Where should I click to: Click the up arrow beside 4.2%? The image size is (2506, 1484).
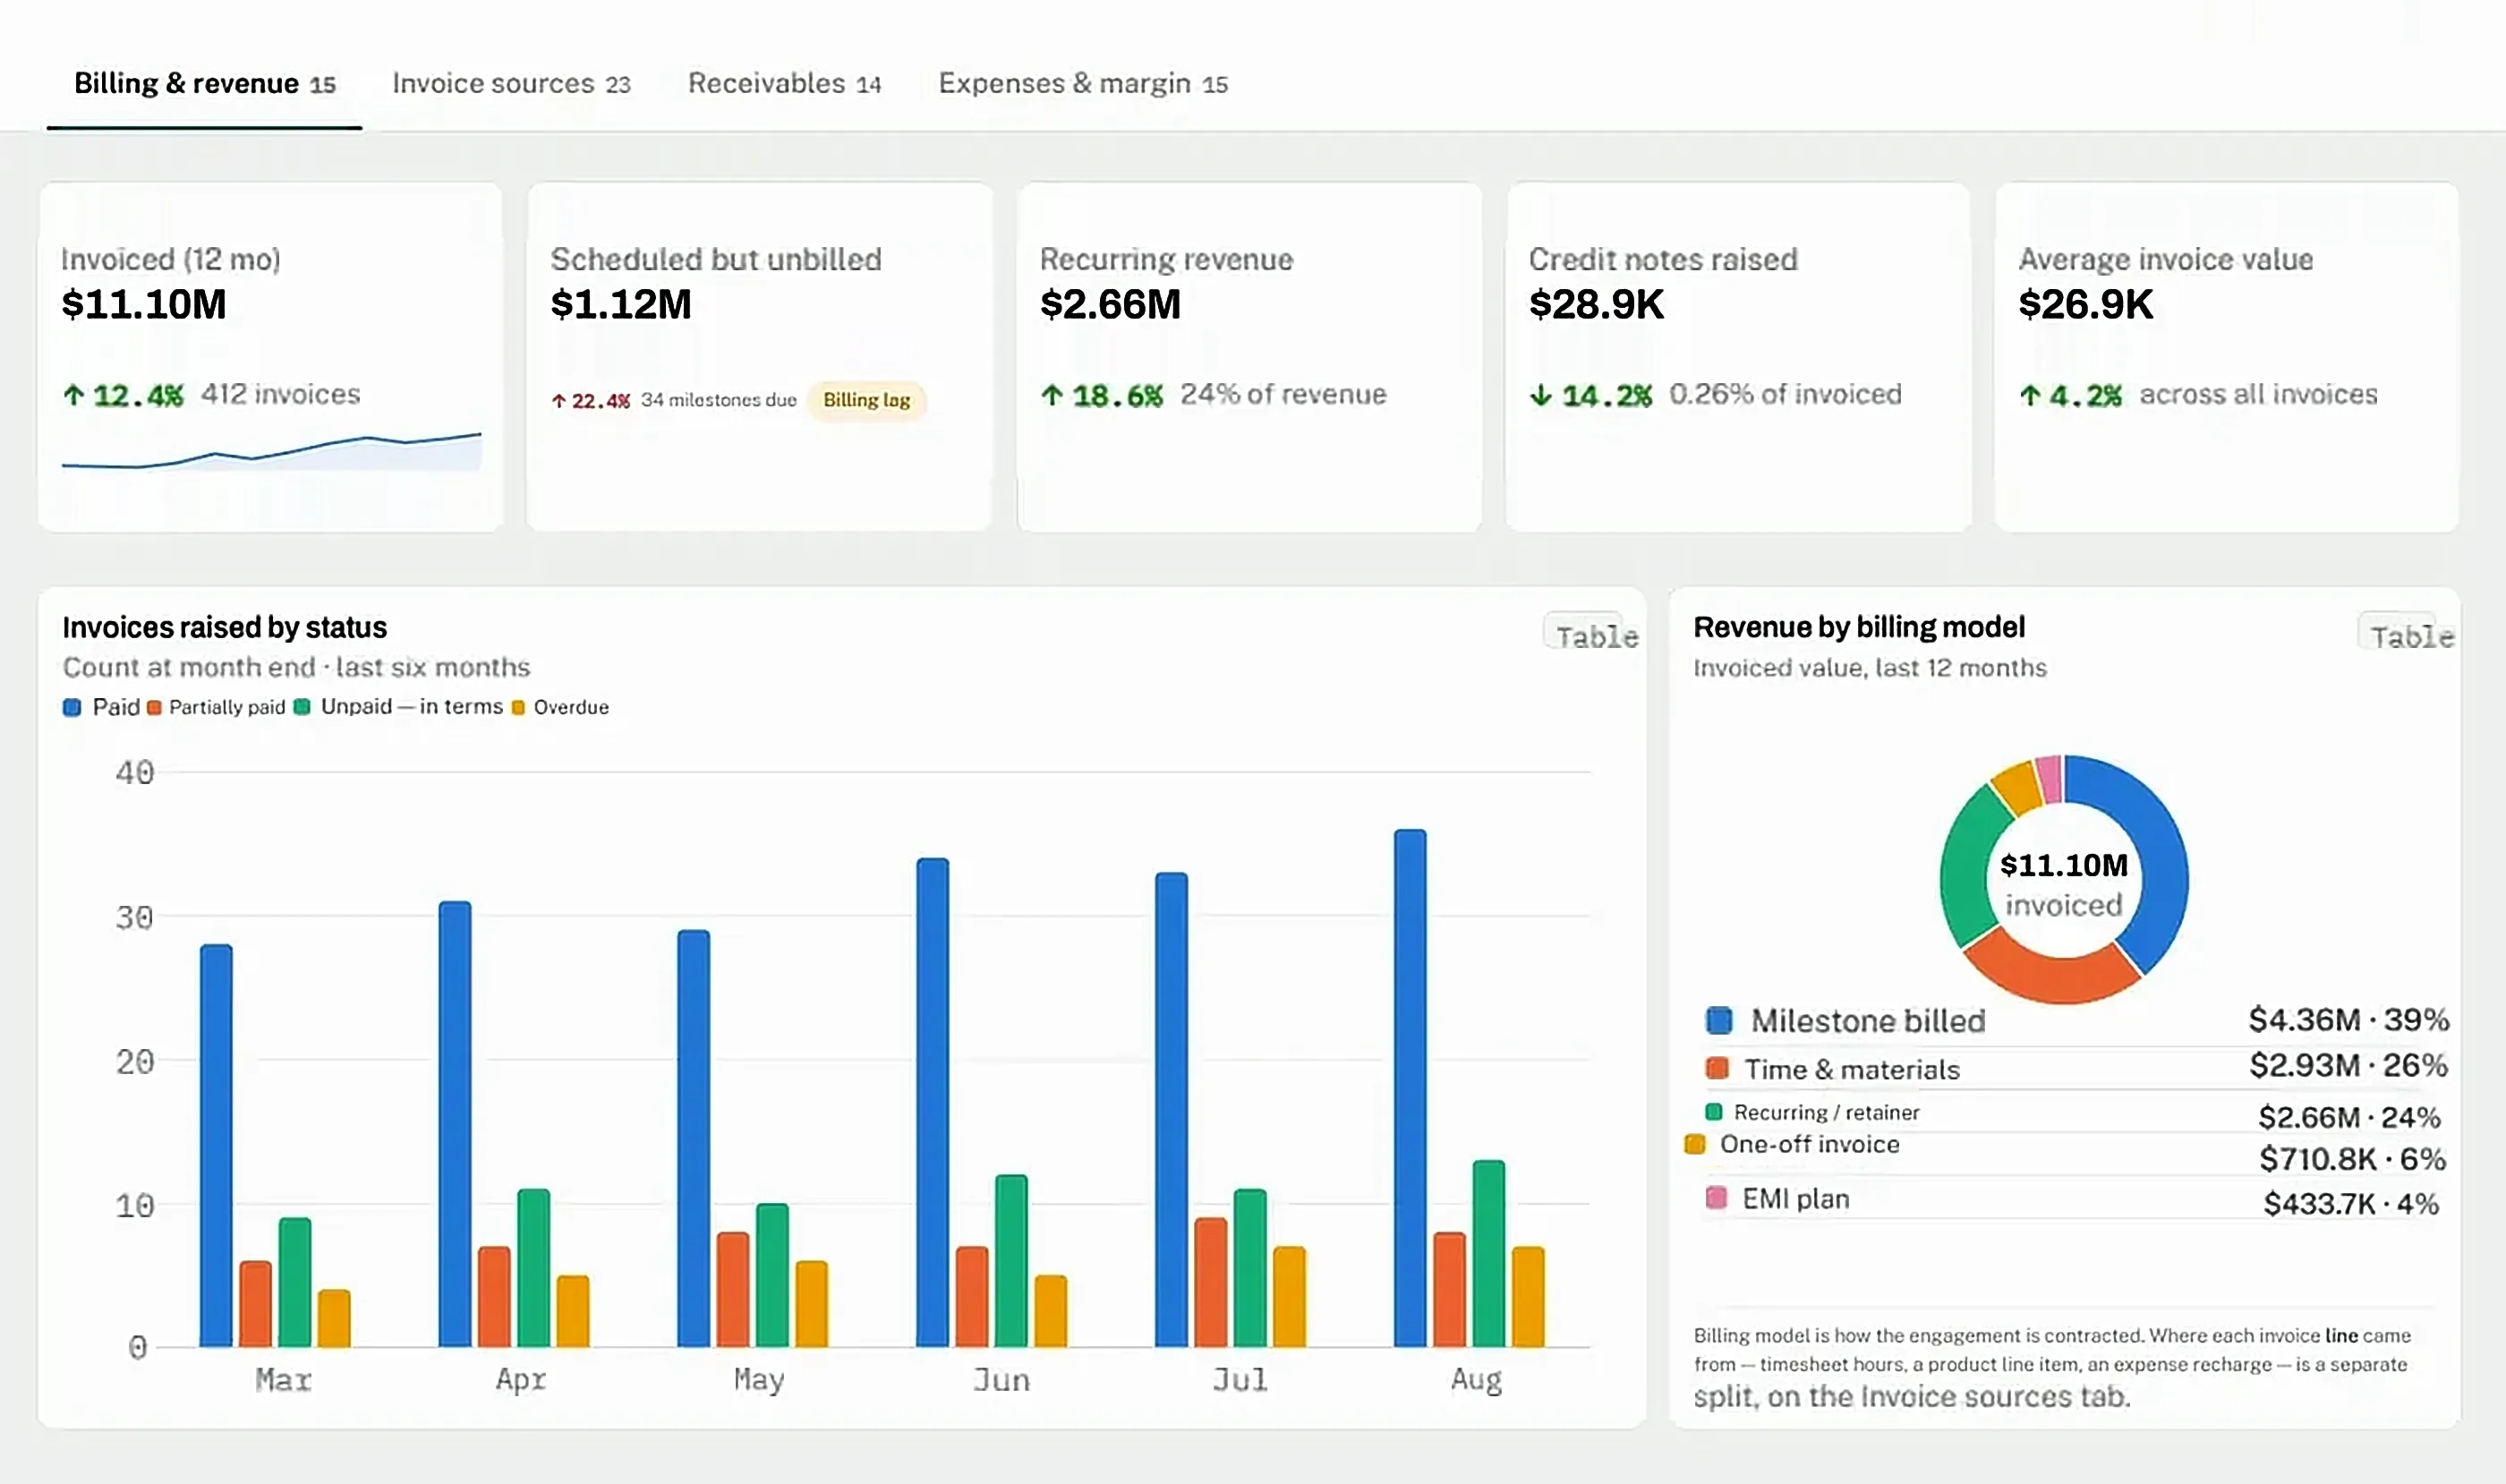point(2030,396)
